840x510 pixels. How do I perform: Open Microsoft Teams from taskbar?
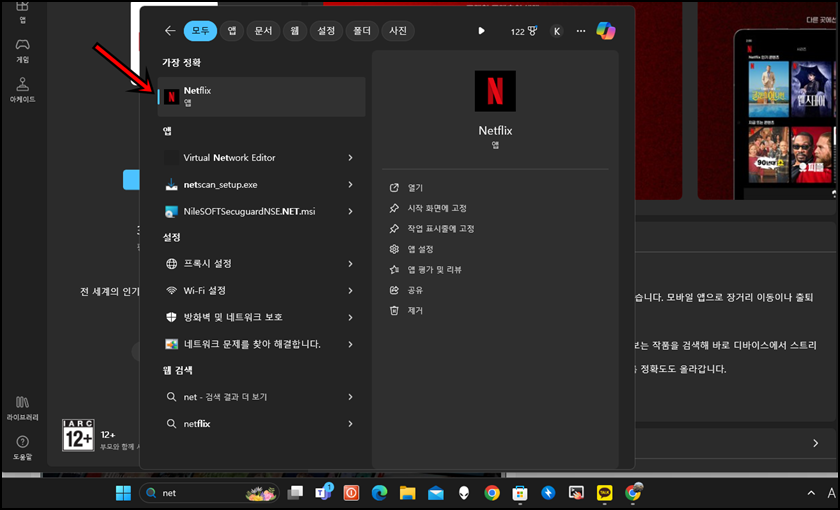(x=324, y=492)
